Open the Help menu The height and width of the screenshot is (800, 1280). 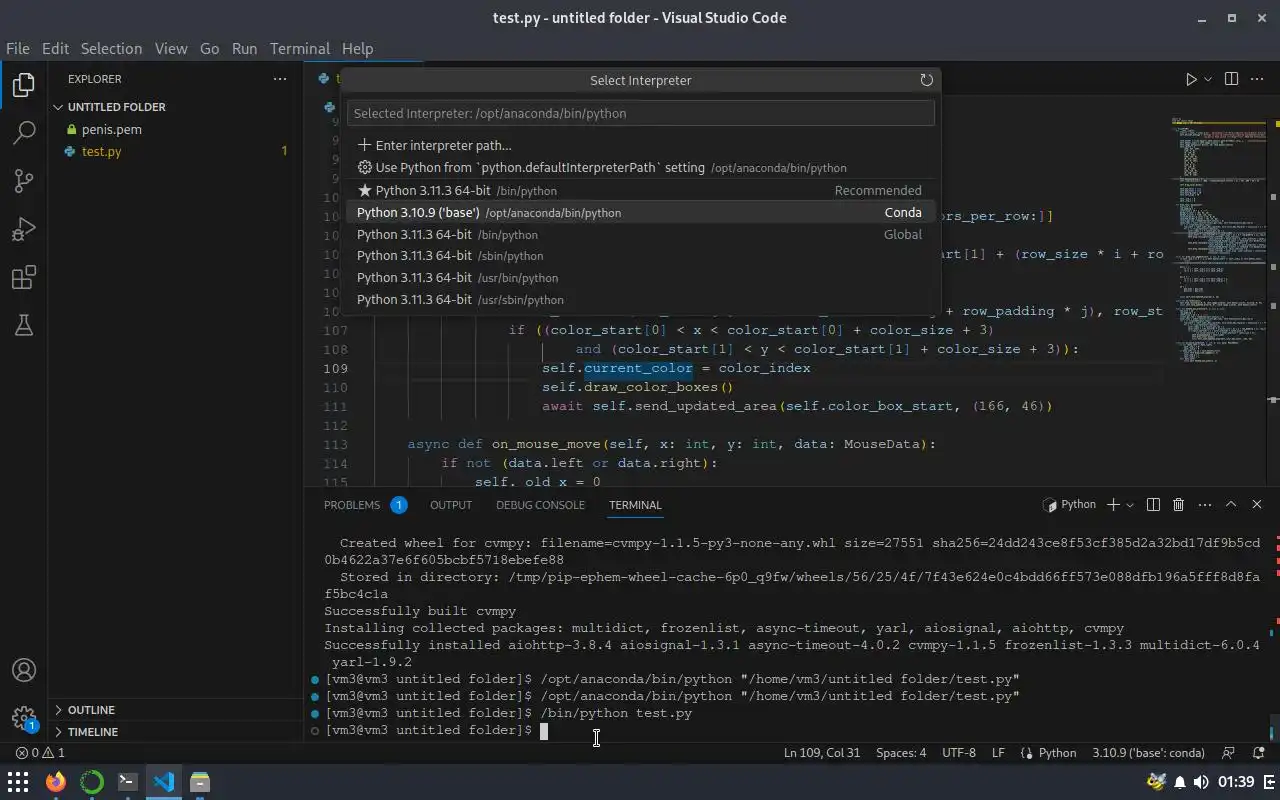tap(357, 48)
